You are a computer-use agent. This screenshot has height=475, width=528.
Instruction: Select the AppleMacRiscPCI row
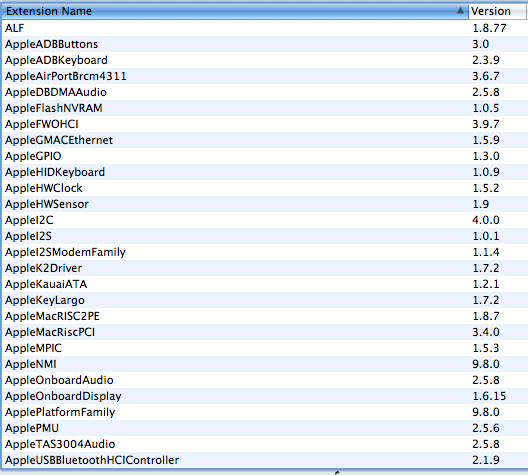point(265,332)
